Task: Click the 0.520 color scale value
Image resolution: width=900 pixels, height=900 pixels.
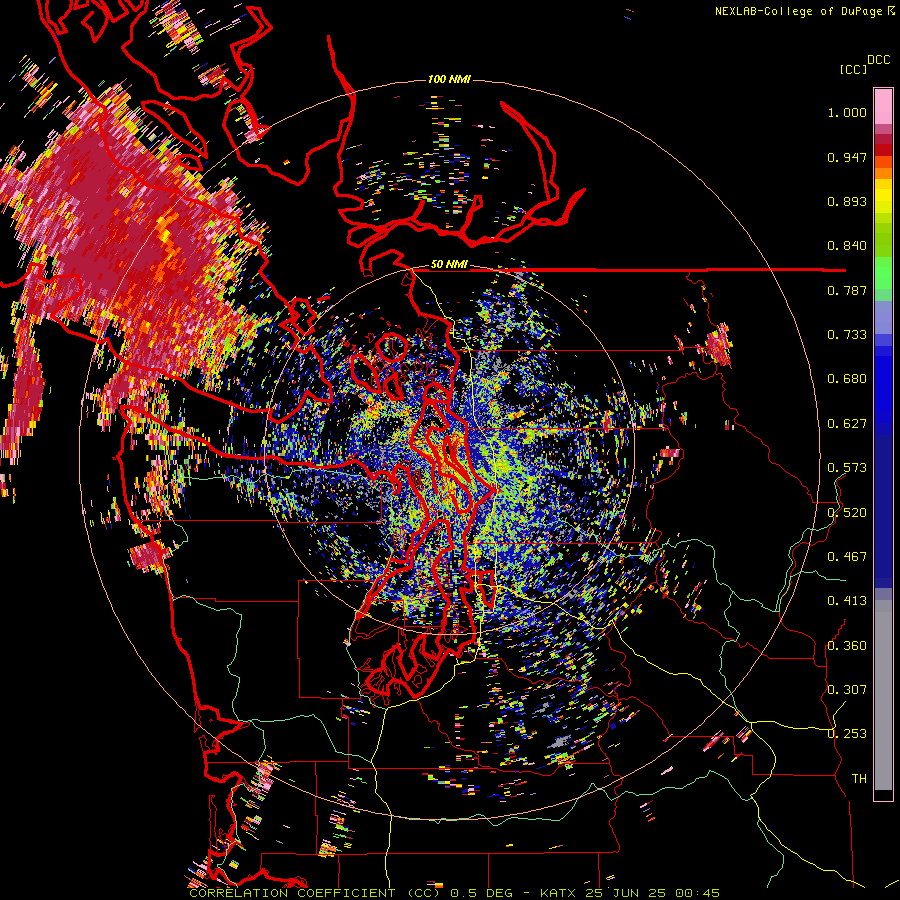Action: click(847, 513)
